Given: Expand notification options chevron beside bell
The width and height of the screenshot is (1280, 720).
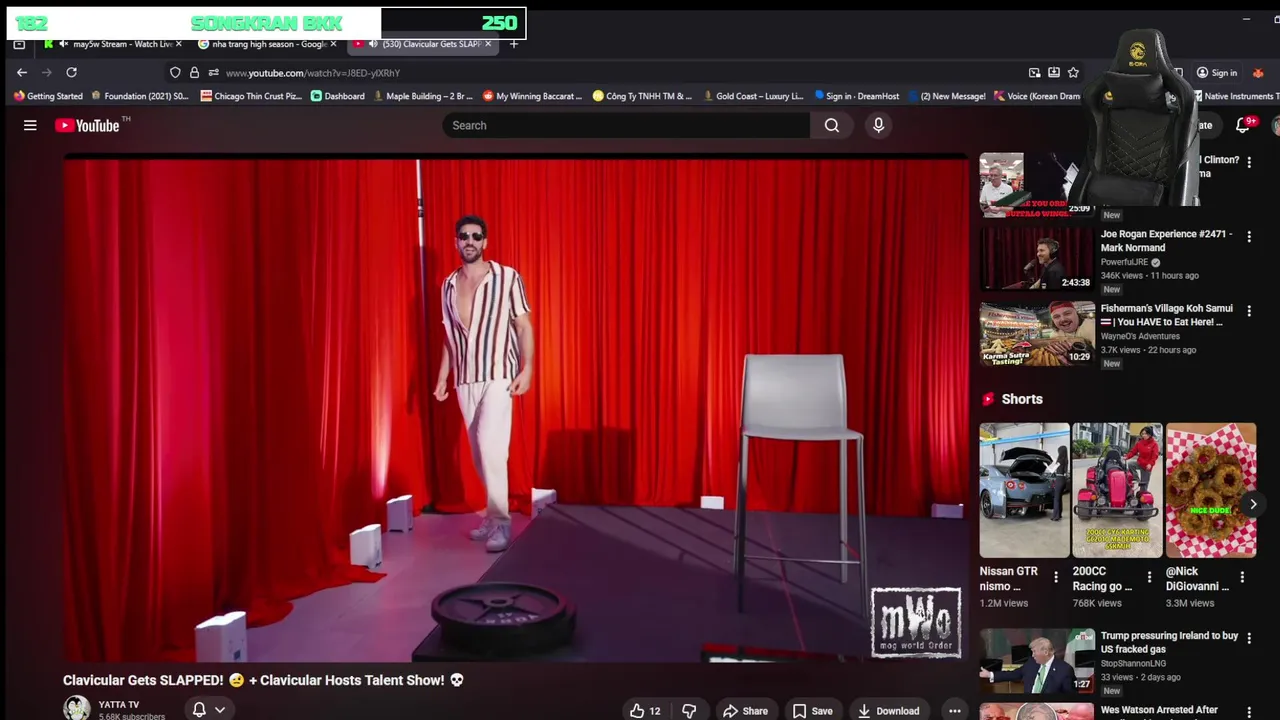Looking at the screenshot, I should tap(219, 709).
